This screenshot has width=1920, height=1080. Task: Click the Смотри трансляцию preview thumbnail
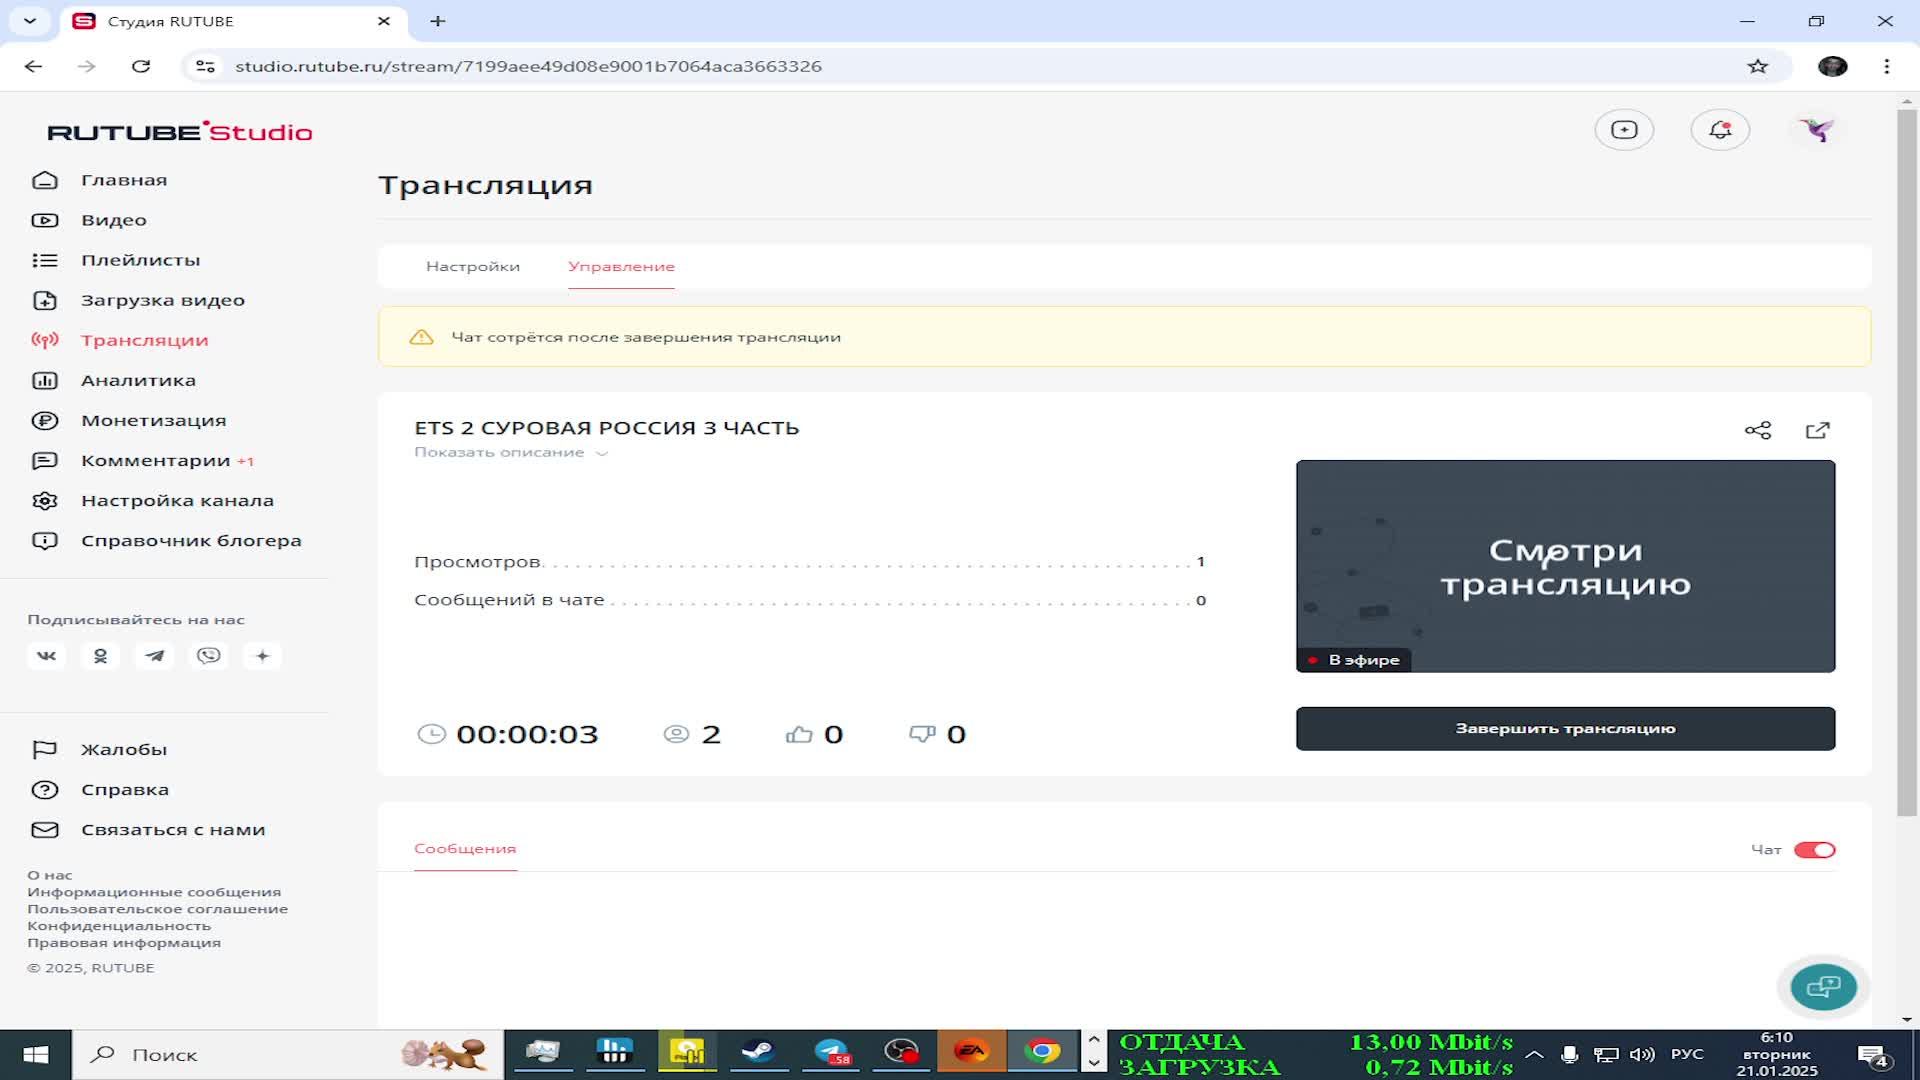1565,566
